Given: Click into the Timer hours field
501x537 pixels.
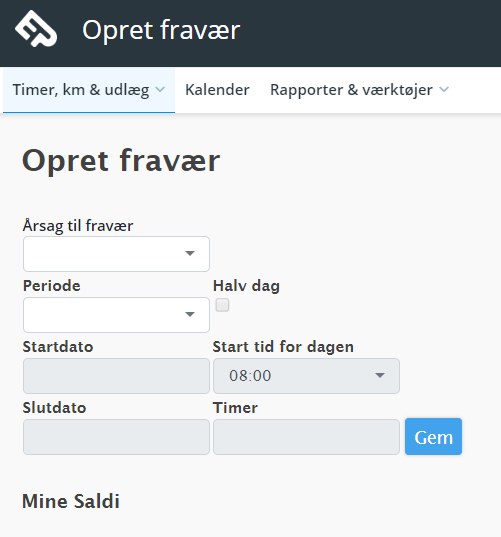Looking at the screenshot, I should point(306,437).
